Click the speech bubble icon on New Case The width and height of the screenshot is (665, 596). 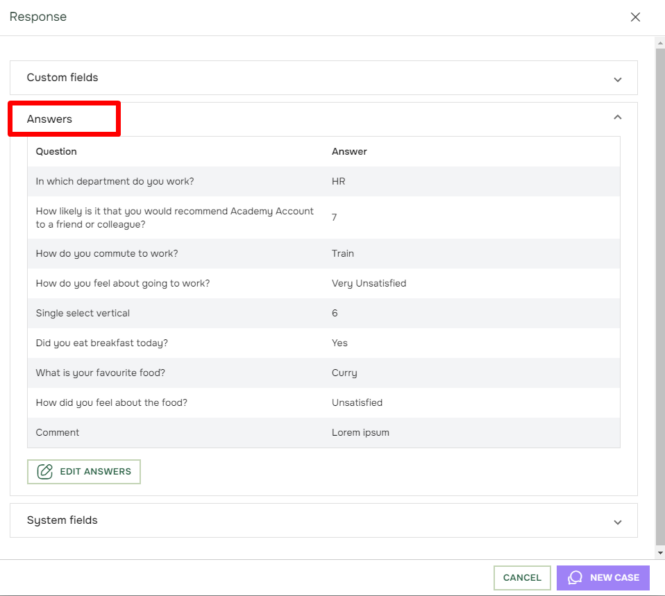coord(575,577)
